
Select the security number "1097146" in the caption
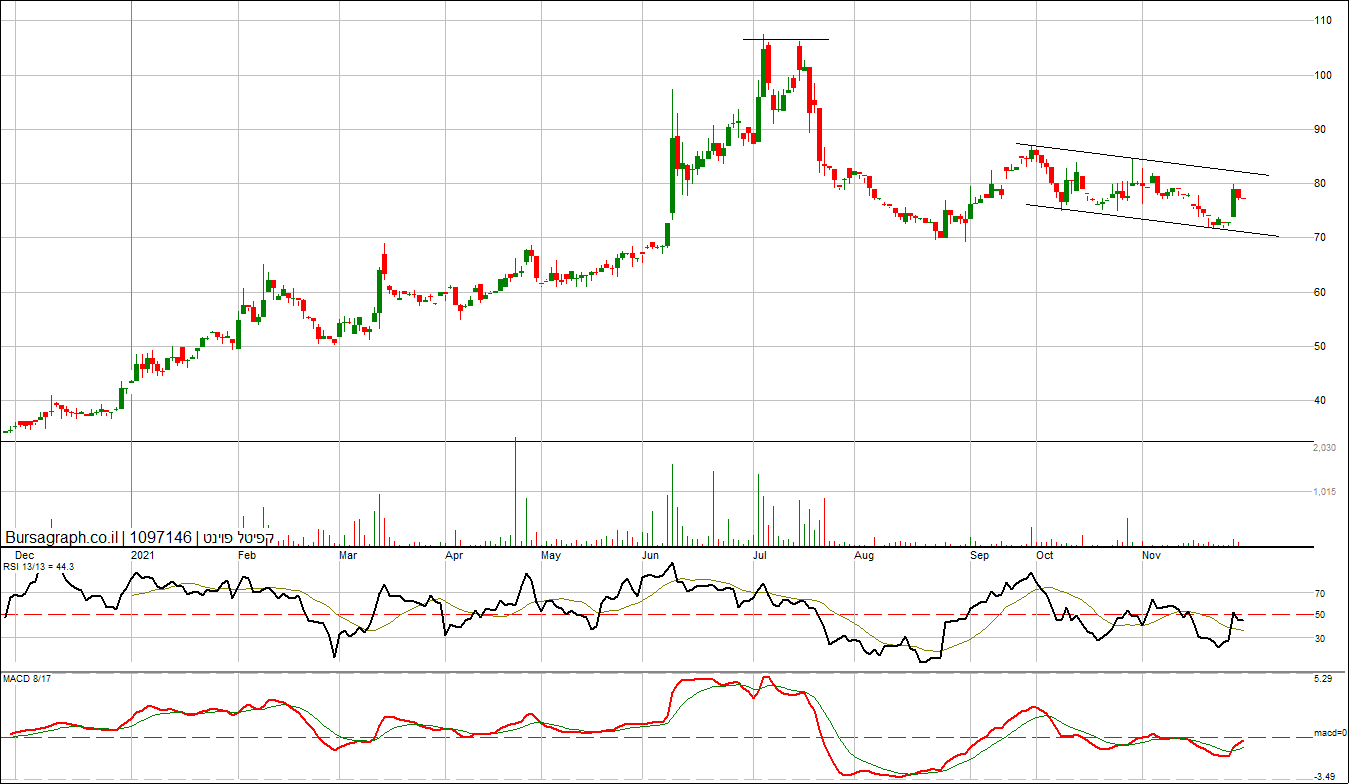click(x=161, y=537)
